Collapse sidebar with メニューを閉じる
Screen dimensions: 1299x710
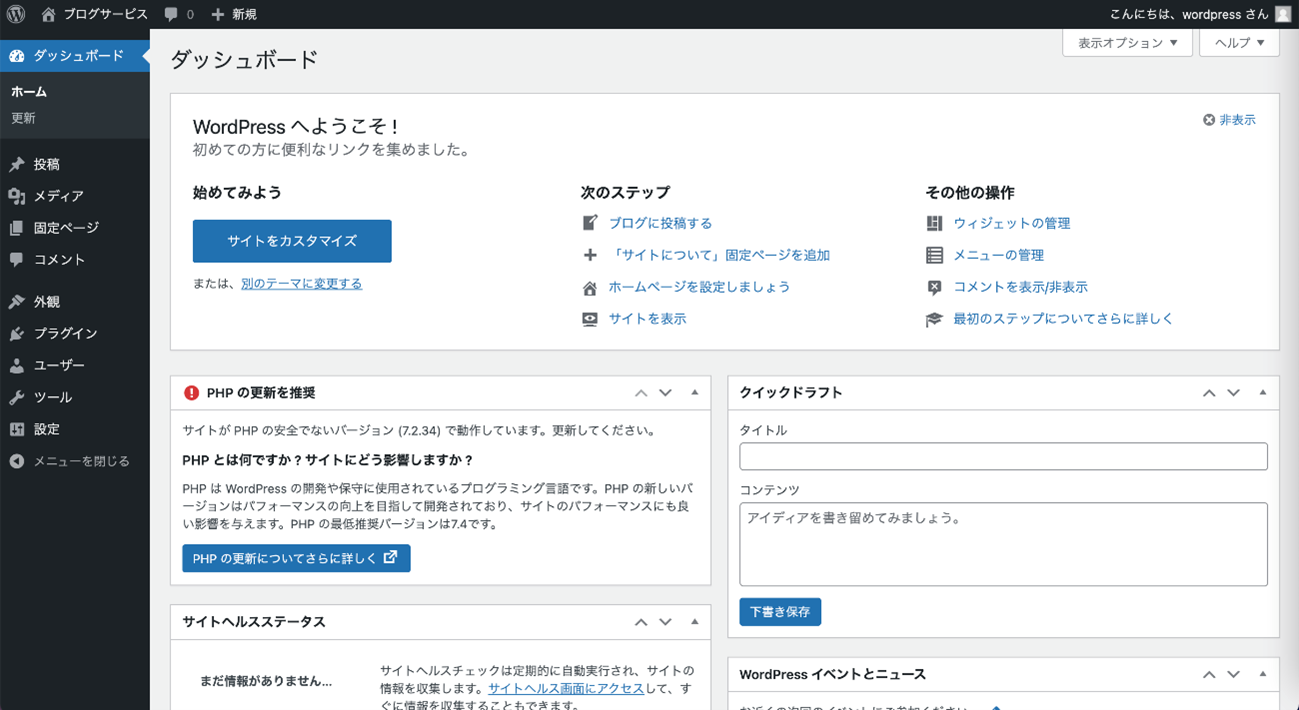(80, 461)
